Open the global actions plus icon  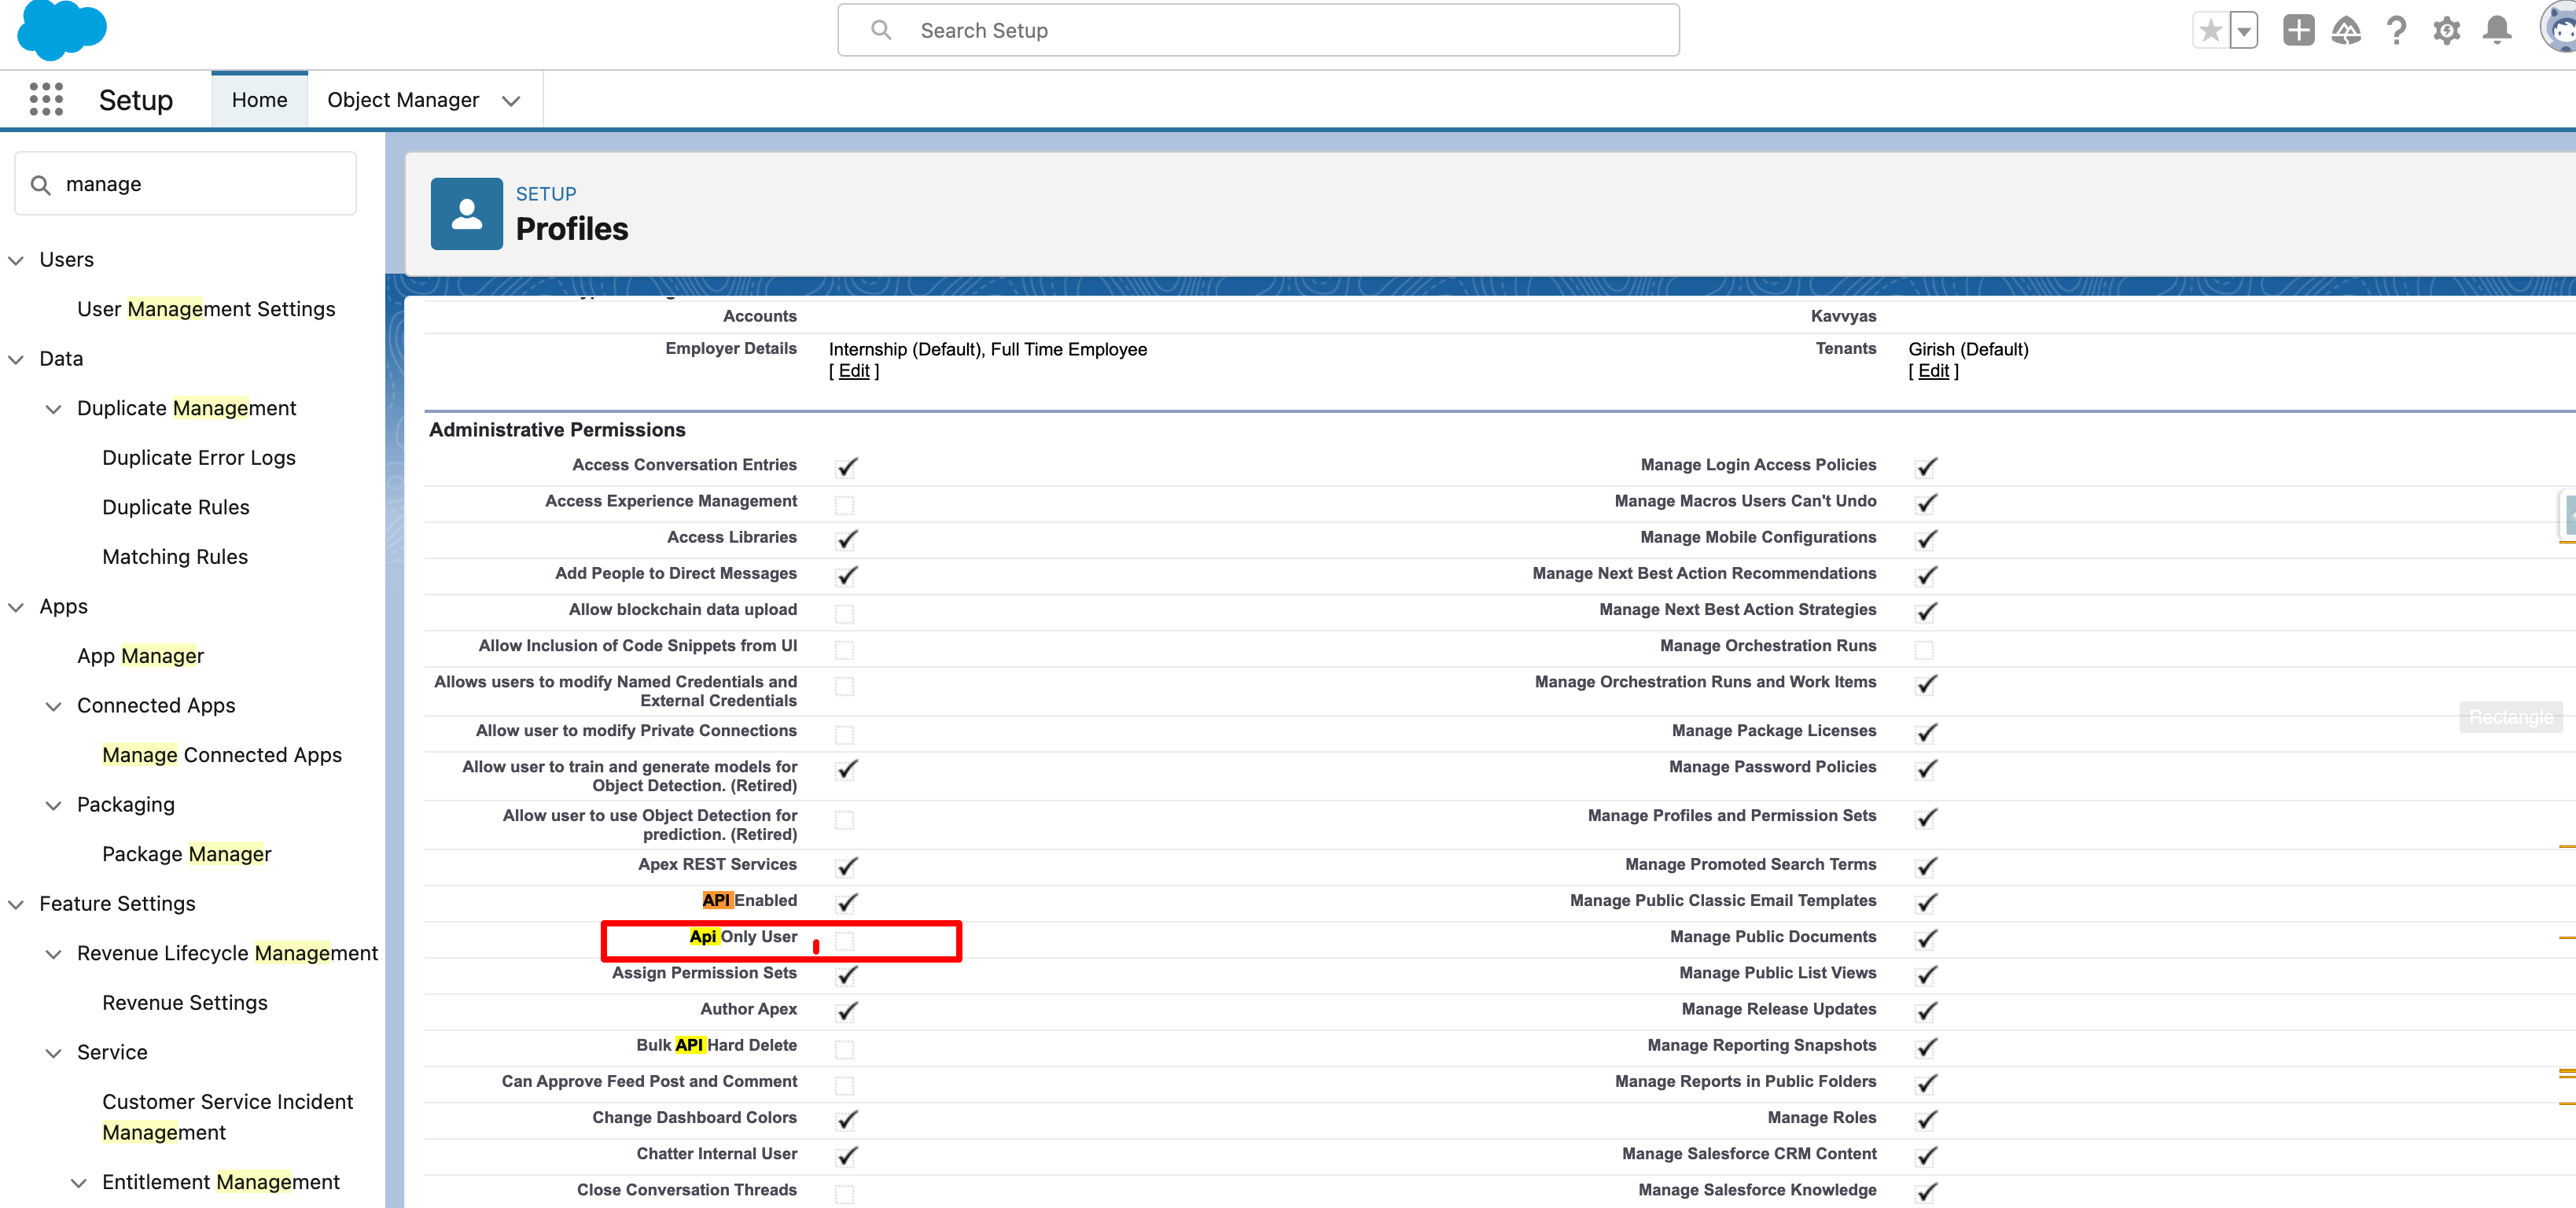[x=2298, y=31]
